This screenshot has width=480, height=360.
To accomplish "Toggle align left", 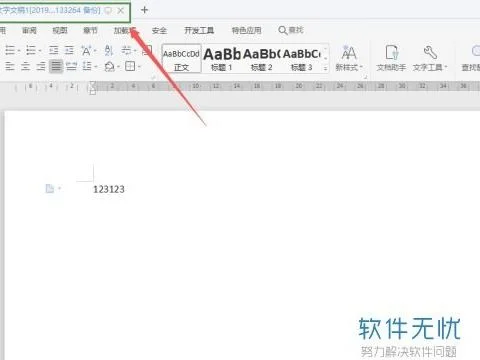I will pos(10,66).
